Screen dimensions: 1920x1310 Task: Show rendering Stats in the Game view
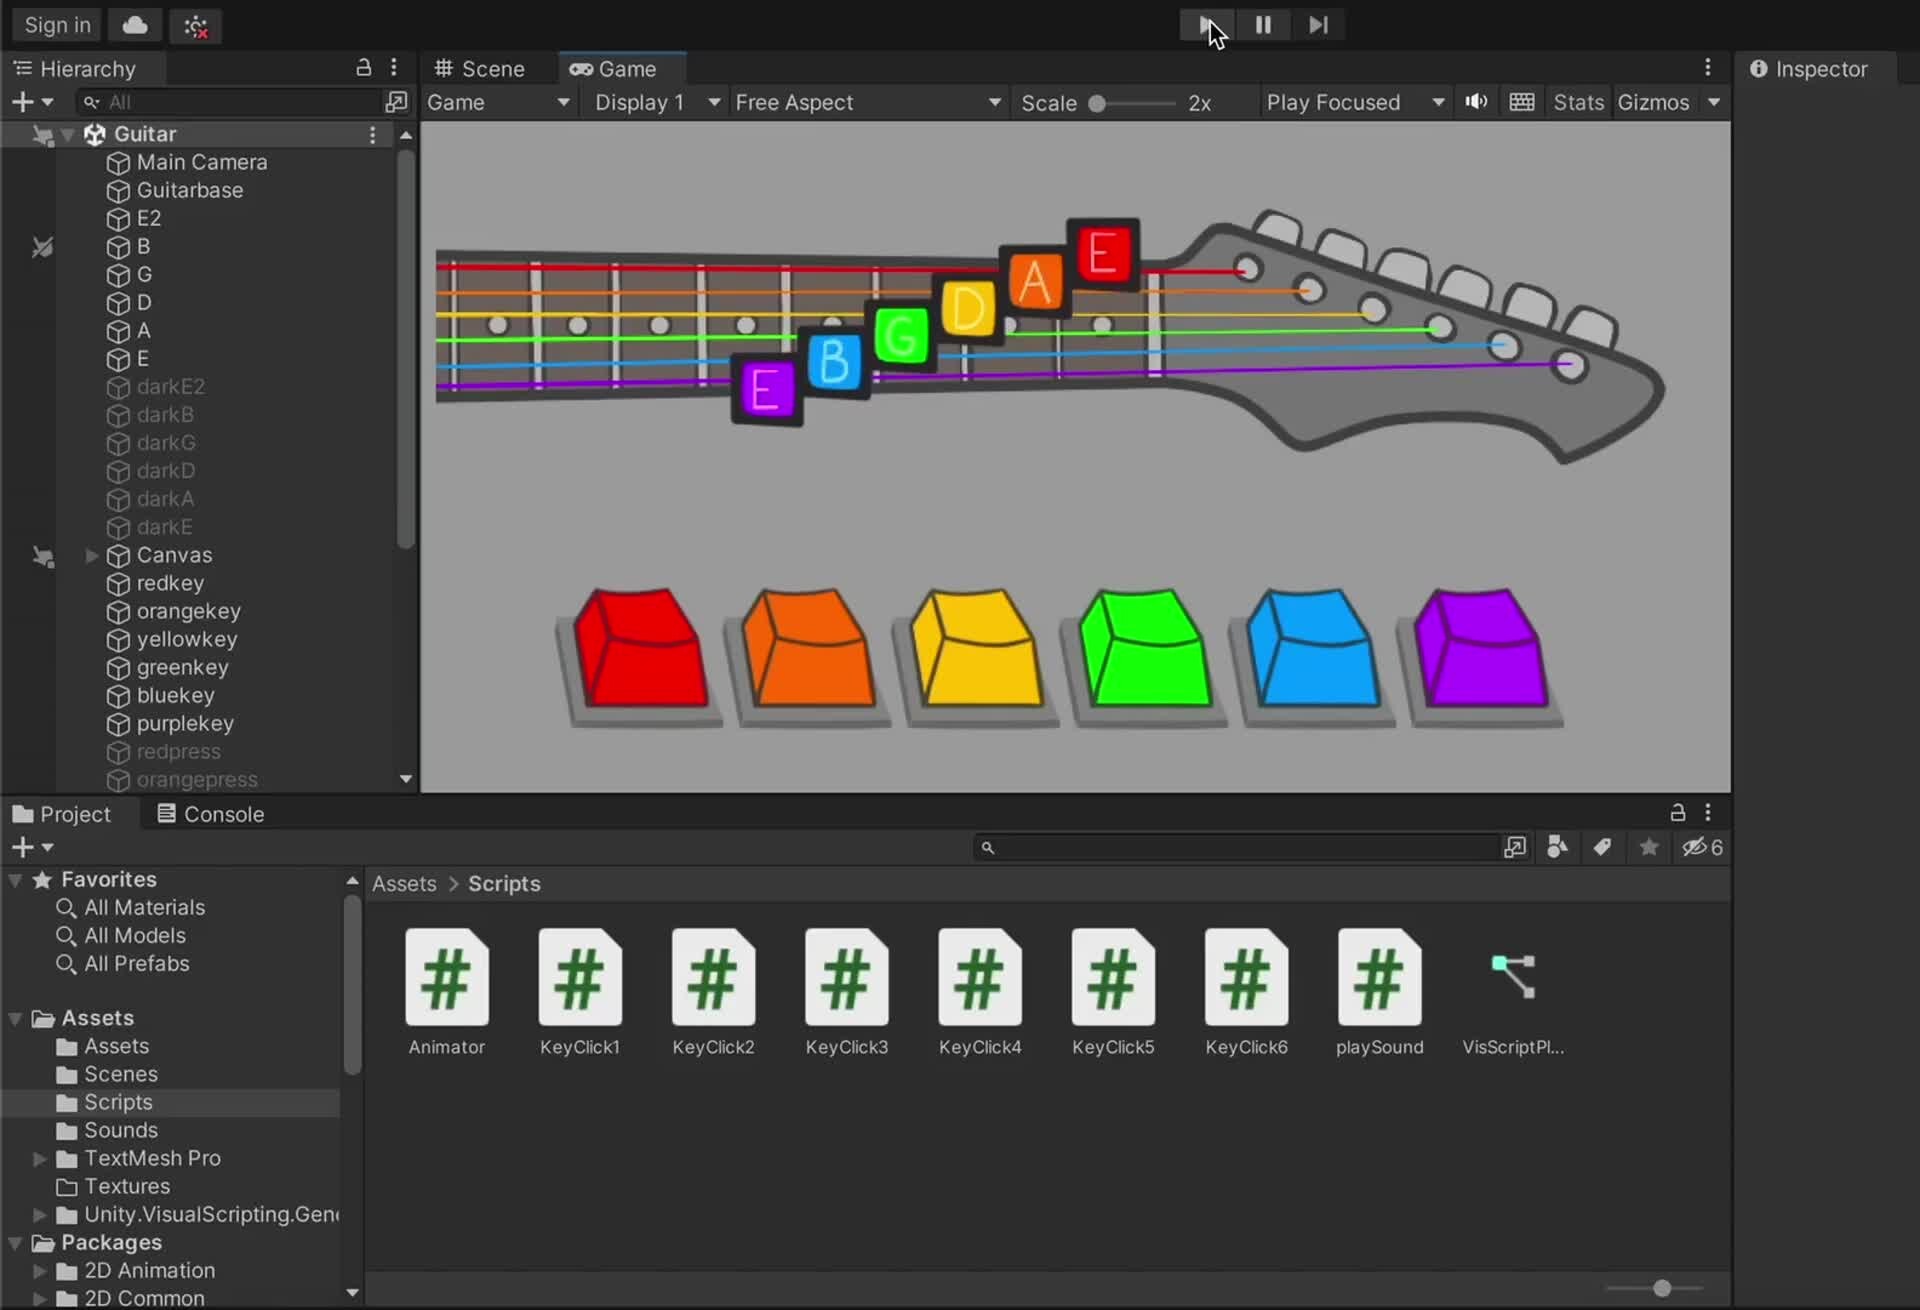1577,101
